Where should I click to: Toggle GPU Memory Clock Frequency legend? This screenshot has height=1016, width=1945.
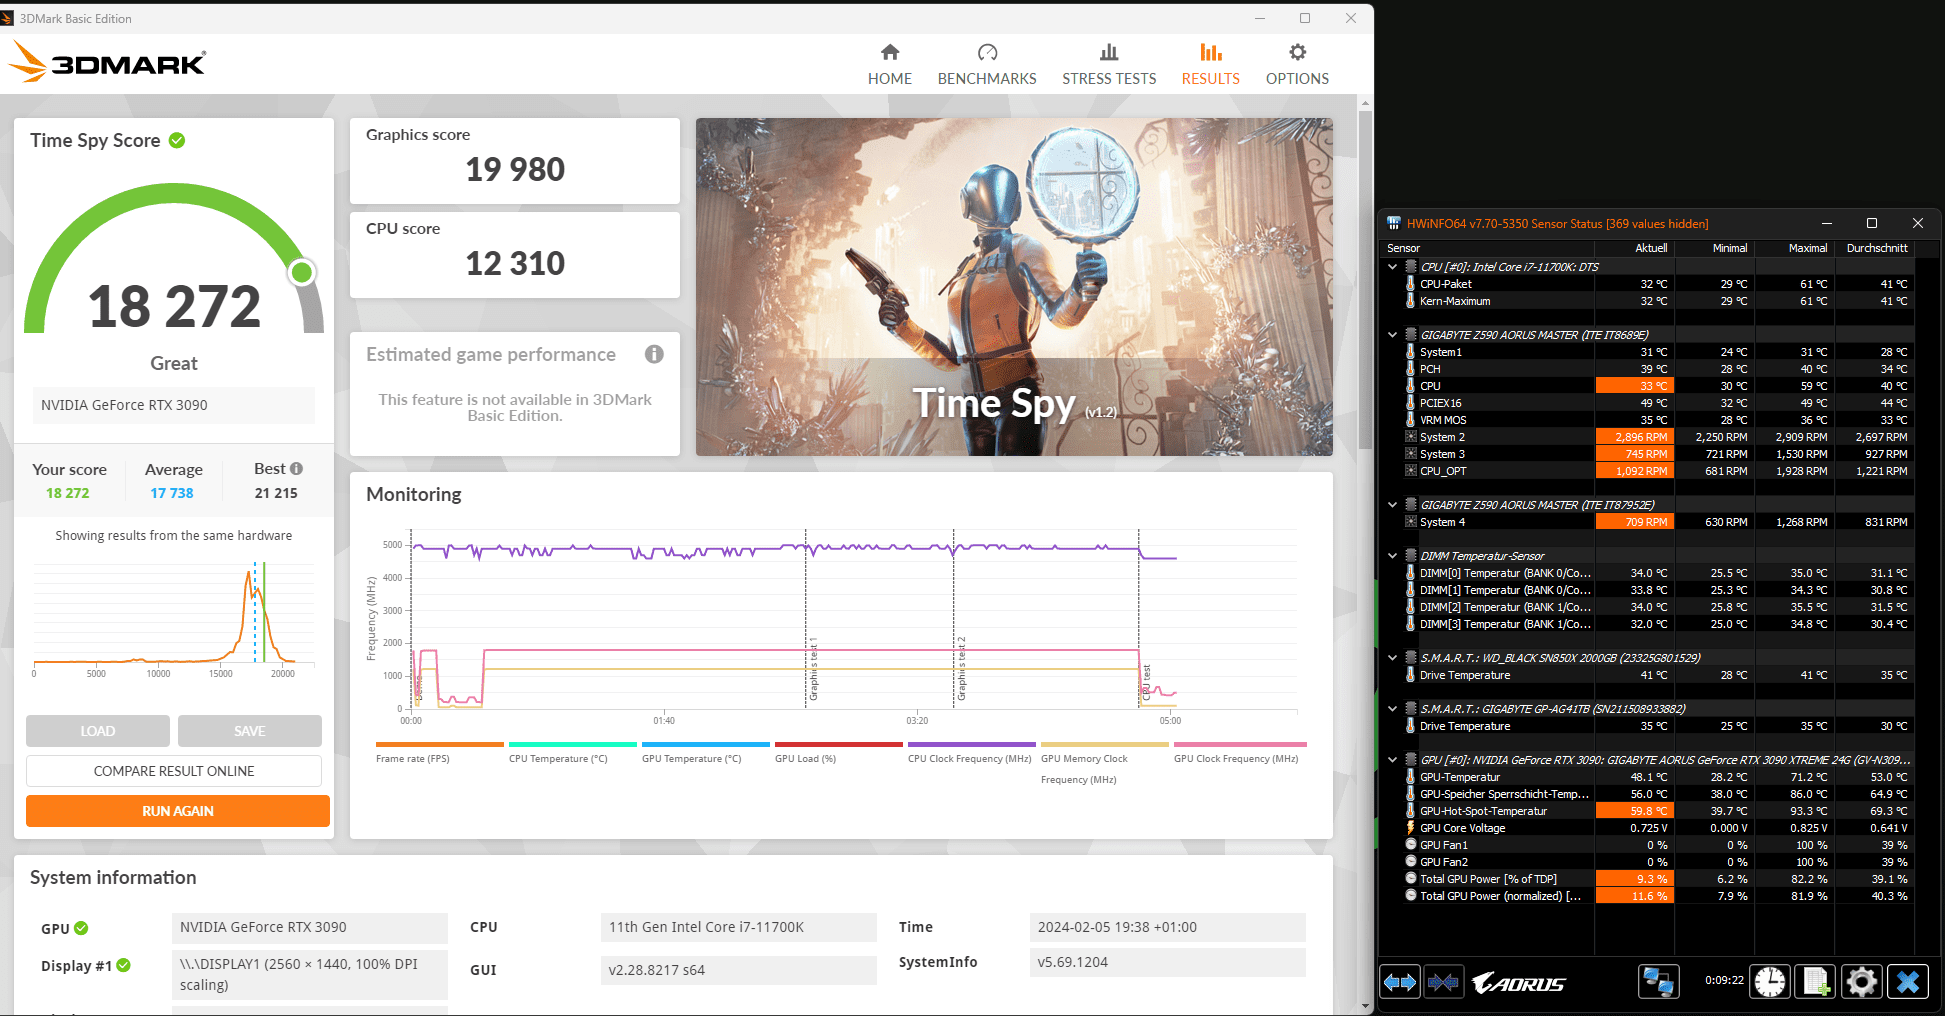click(1104, 763)
